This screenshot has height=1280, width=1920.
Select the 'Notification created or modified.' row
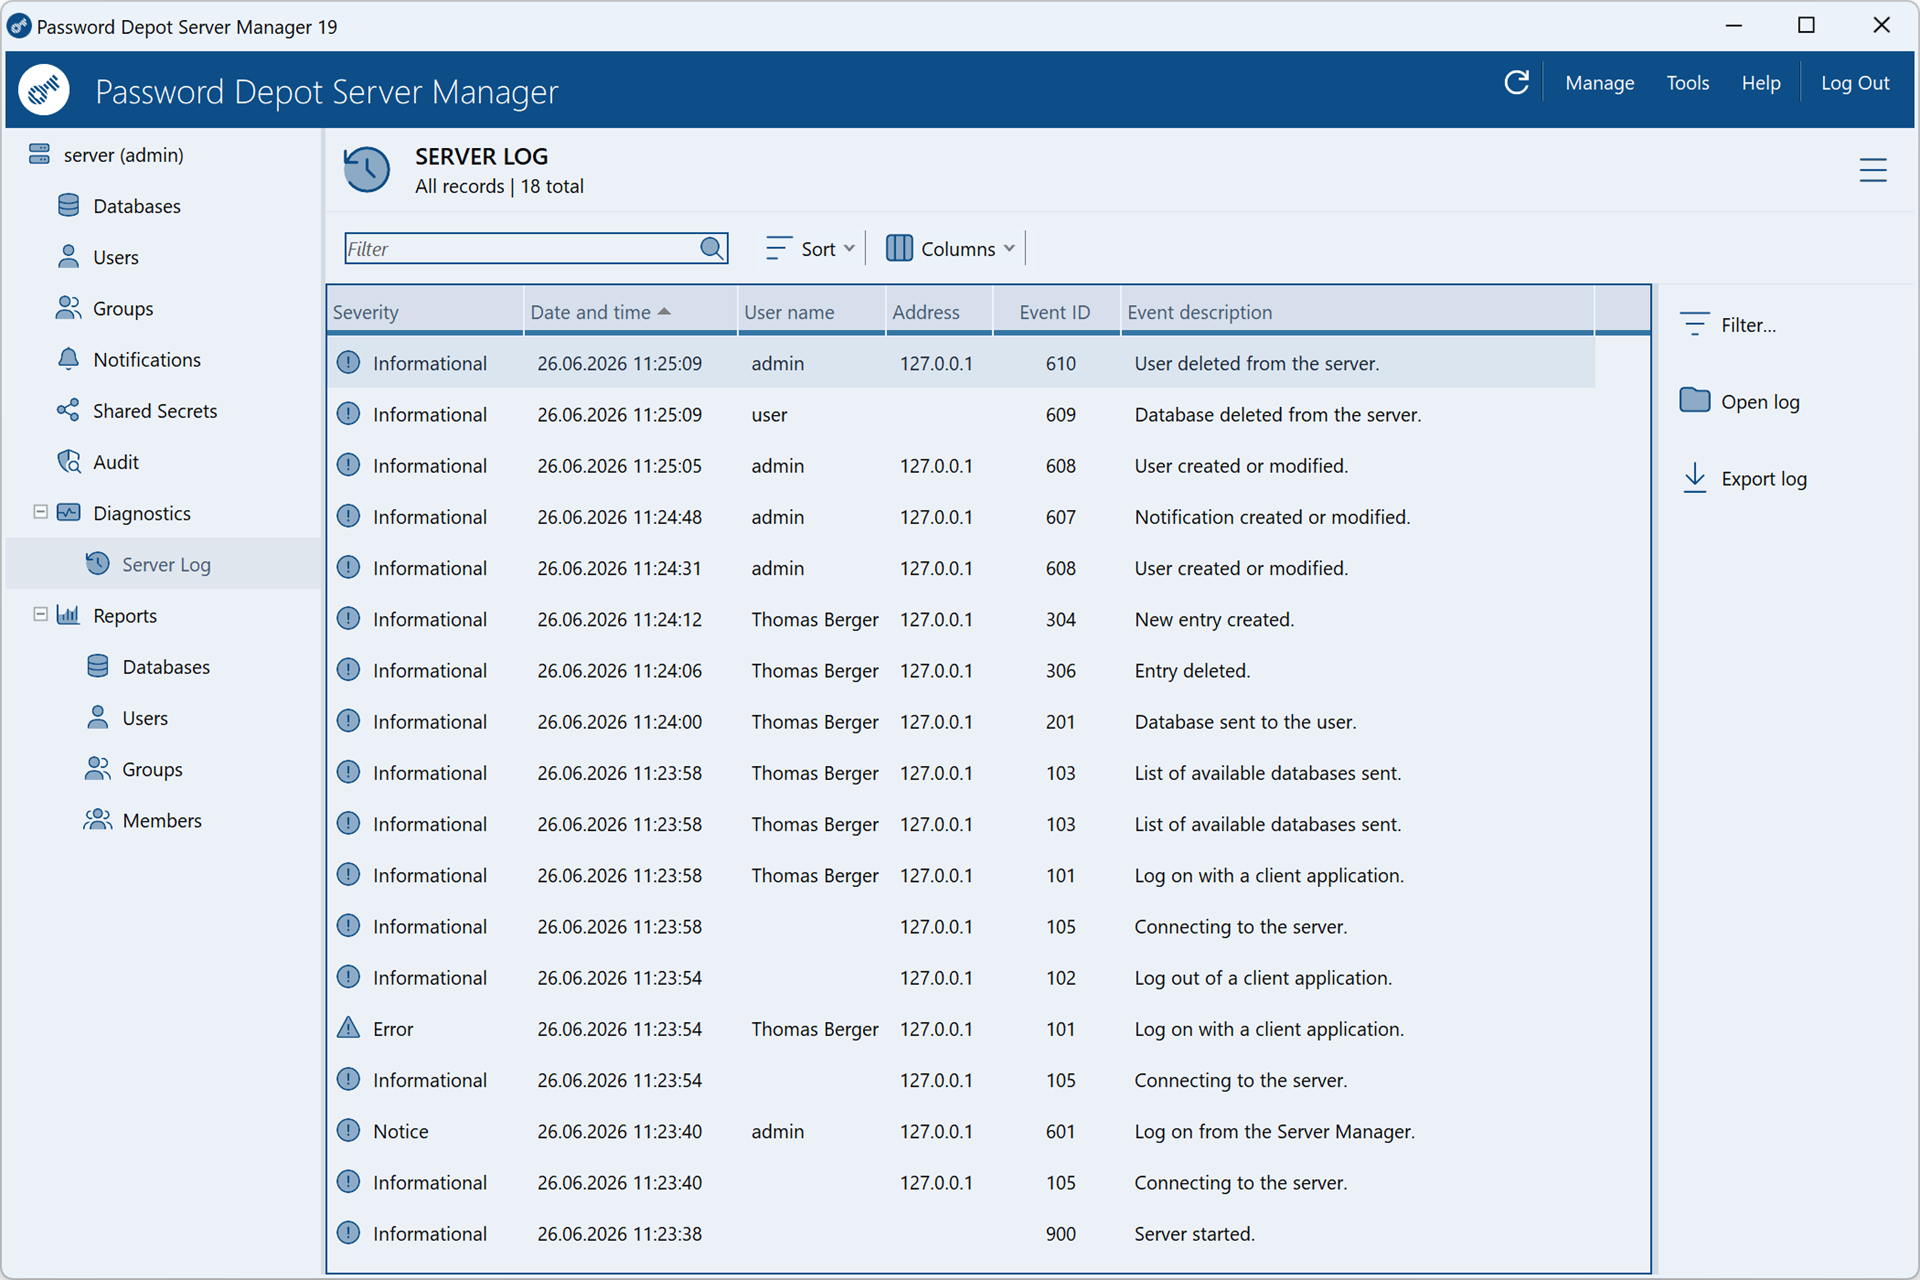(x=961, y=517)
